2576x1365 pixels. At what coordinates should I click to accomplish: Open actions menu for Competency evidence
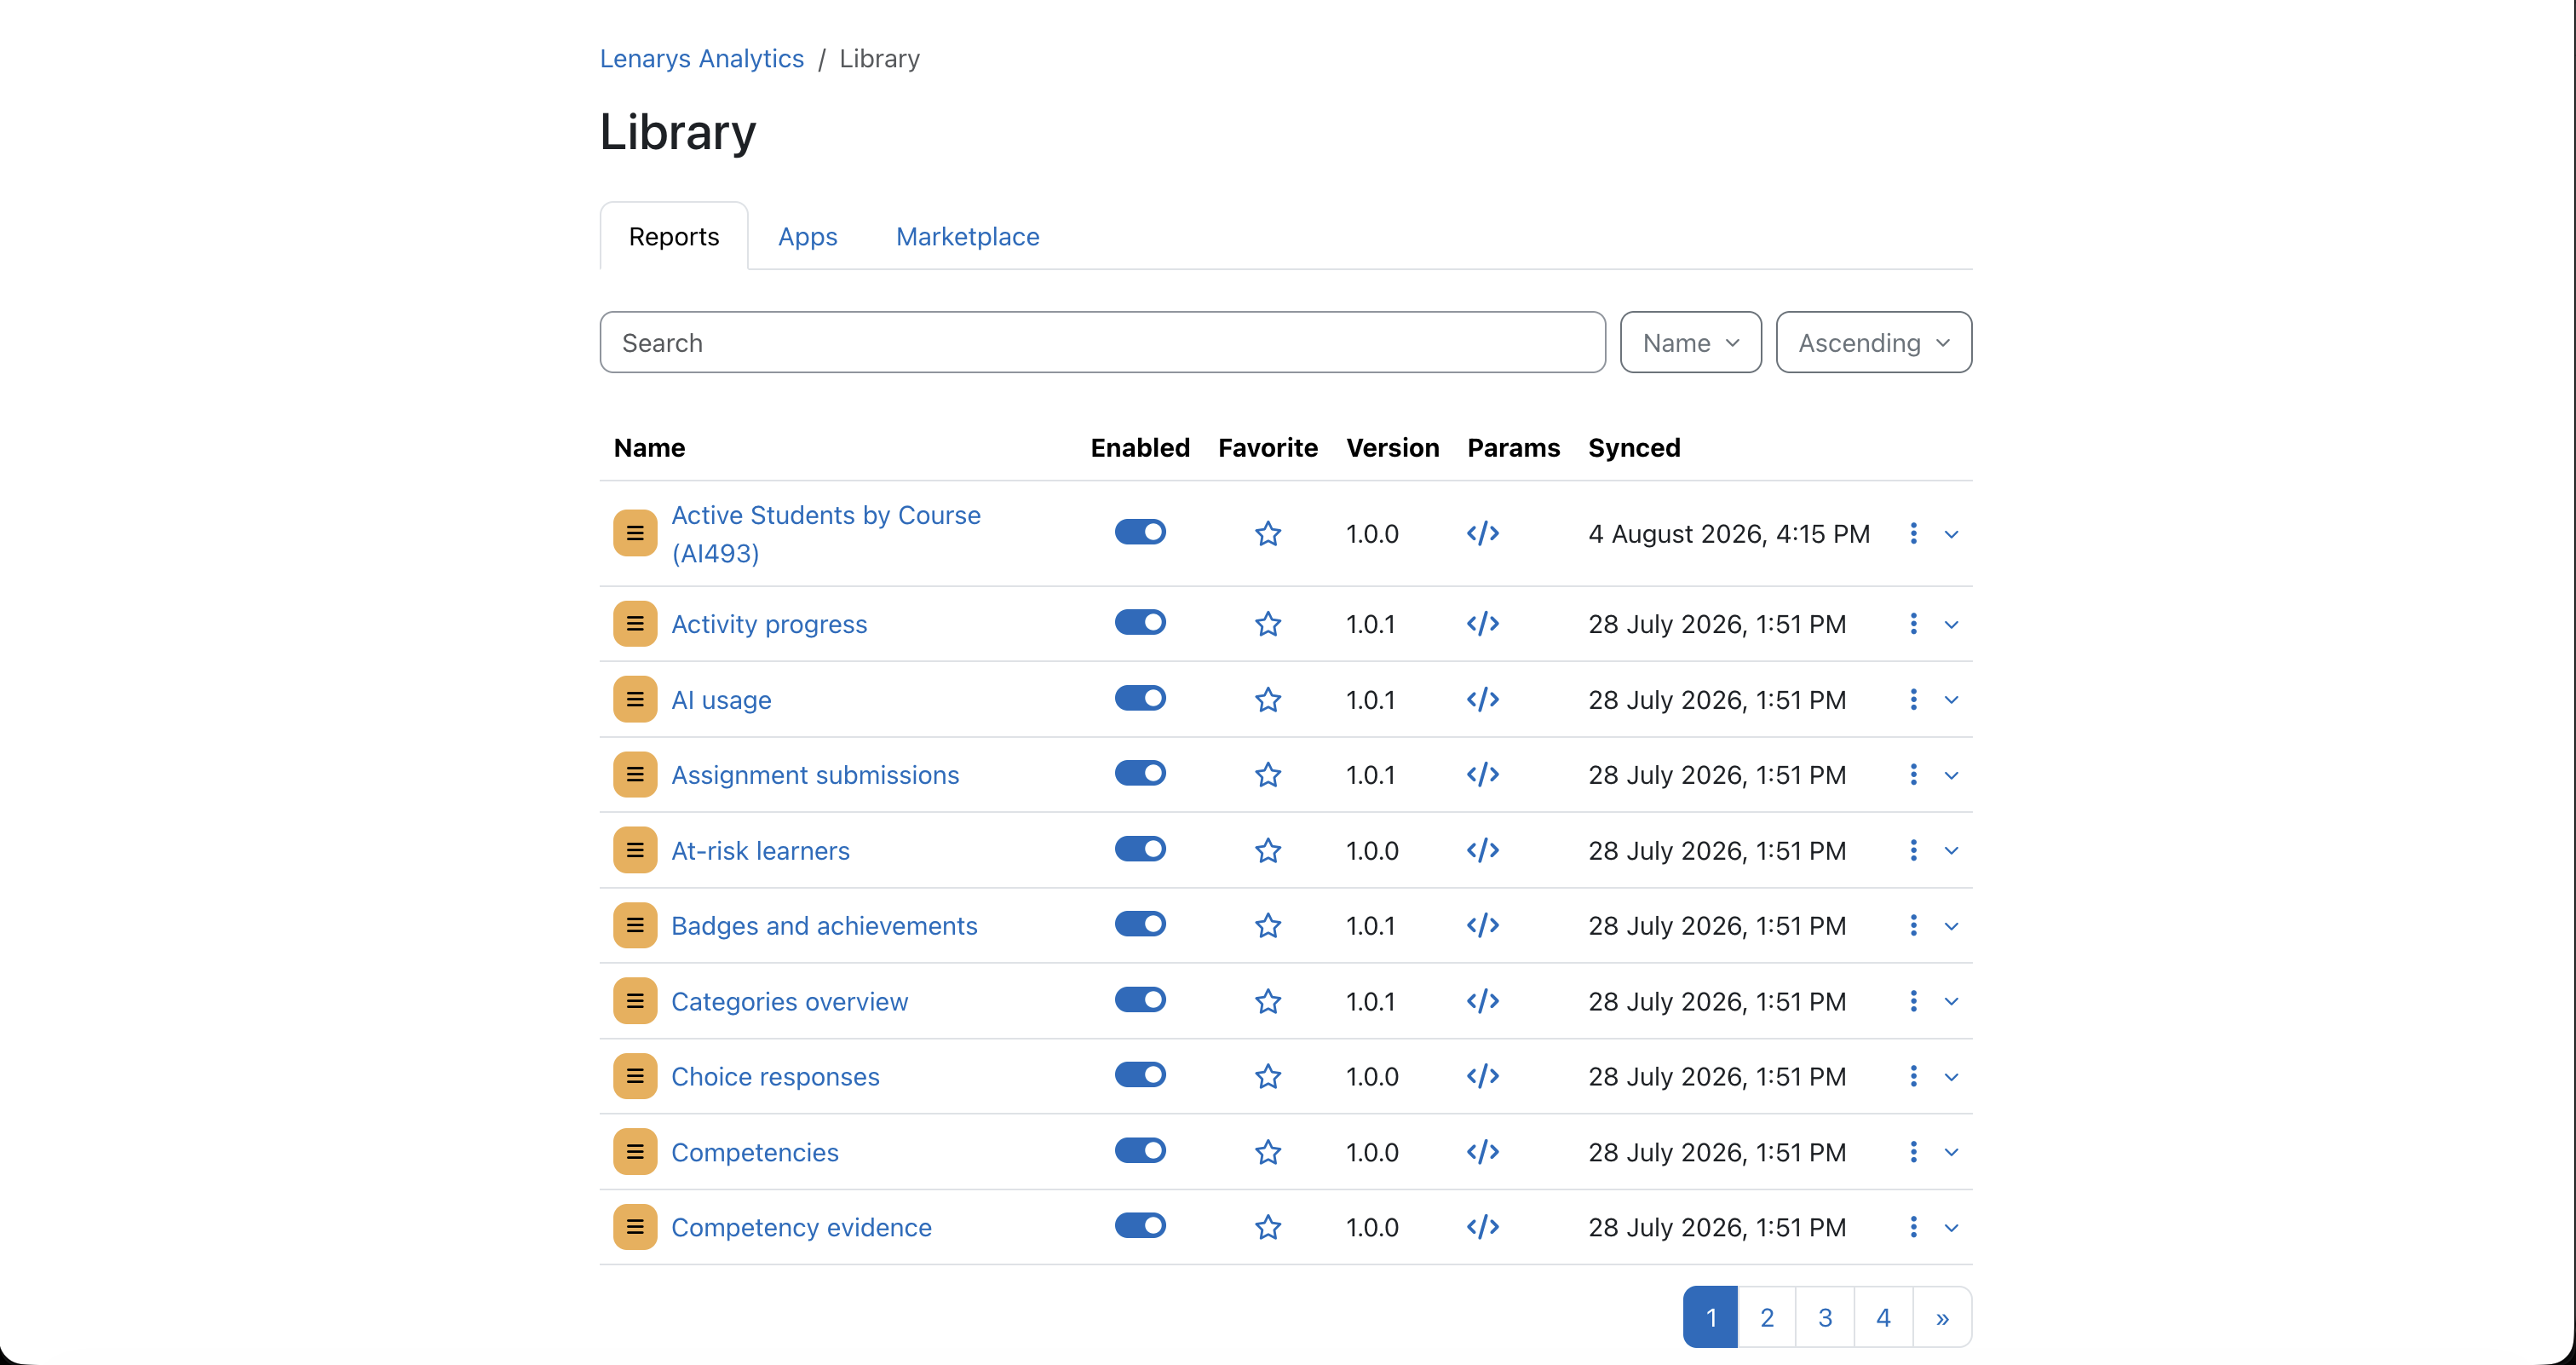click(1913, 1227)
